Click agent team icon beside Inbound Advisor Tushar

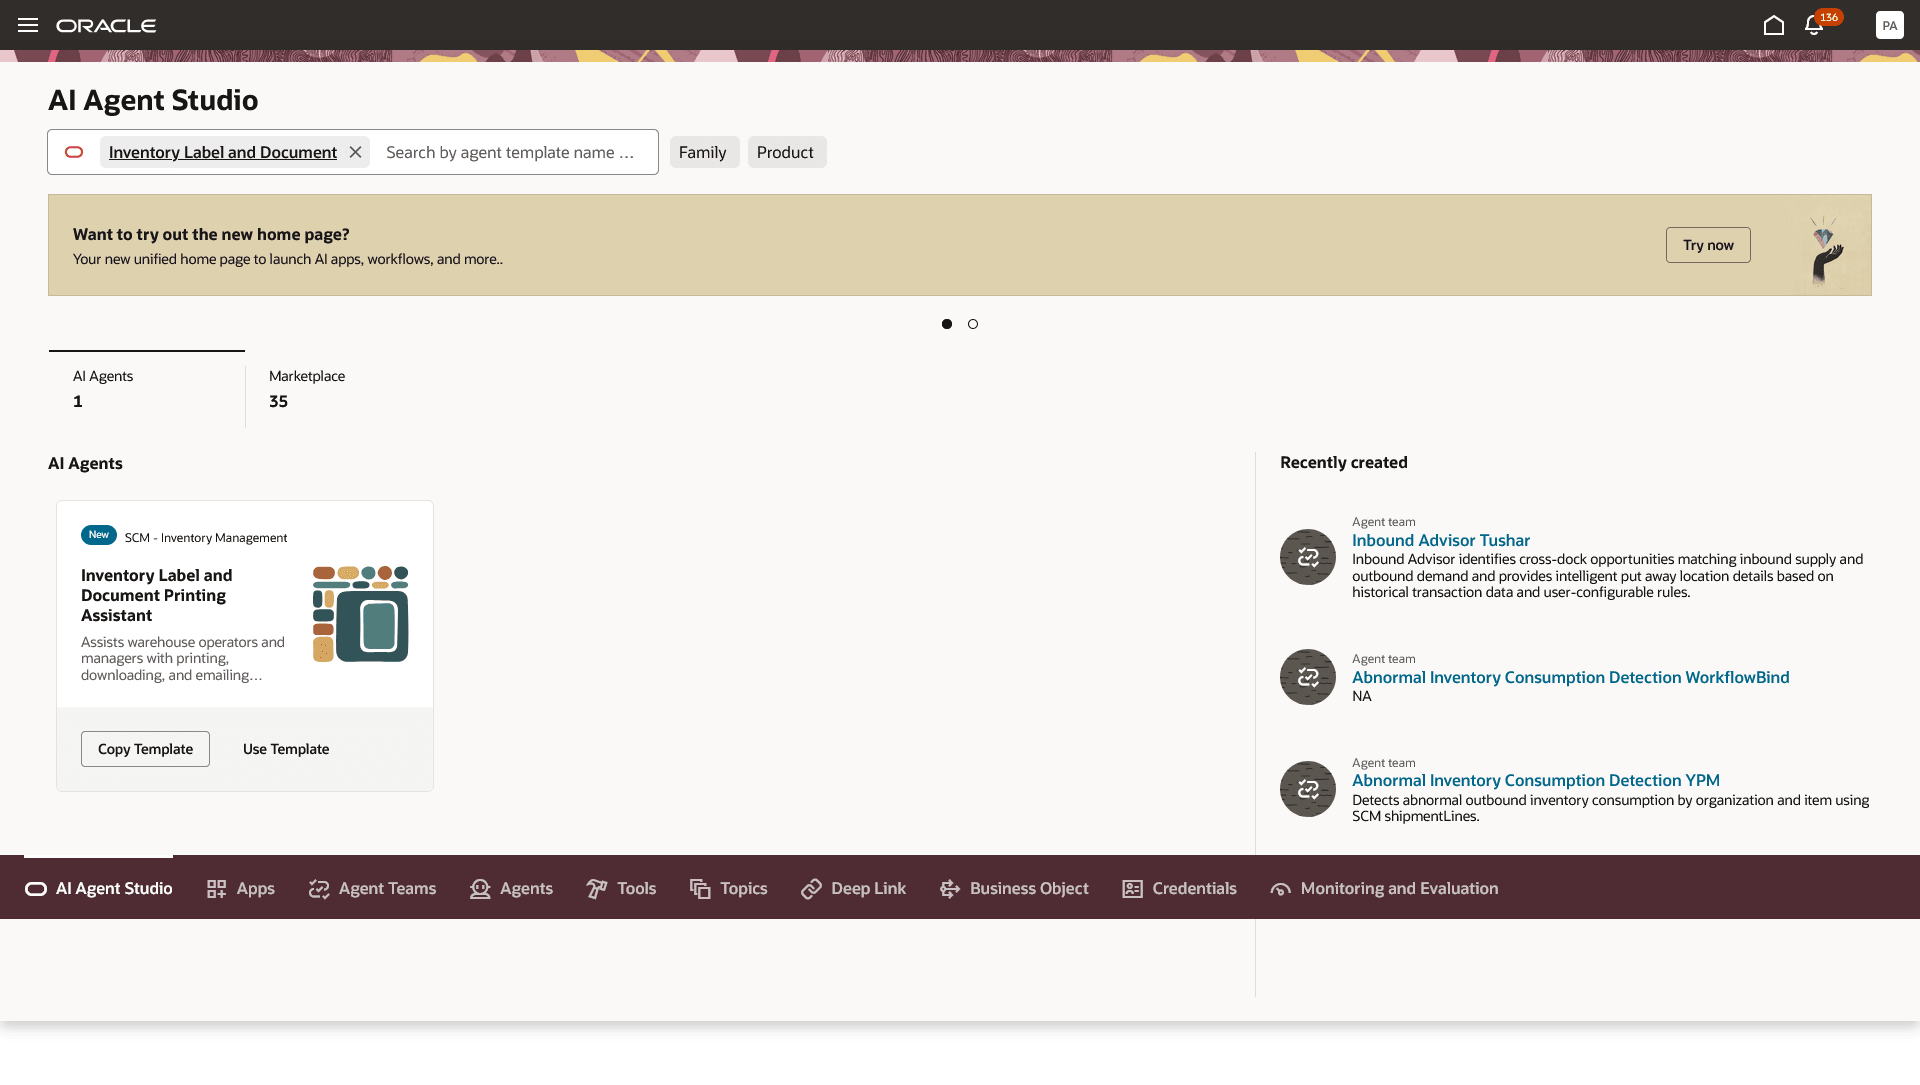point(1308,557)
